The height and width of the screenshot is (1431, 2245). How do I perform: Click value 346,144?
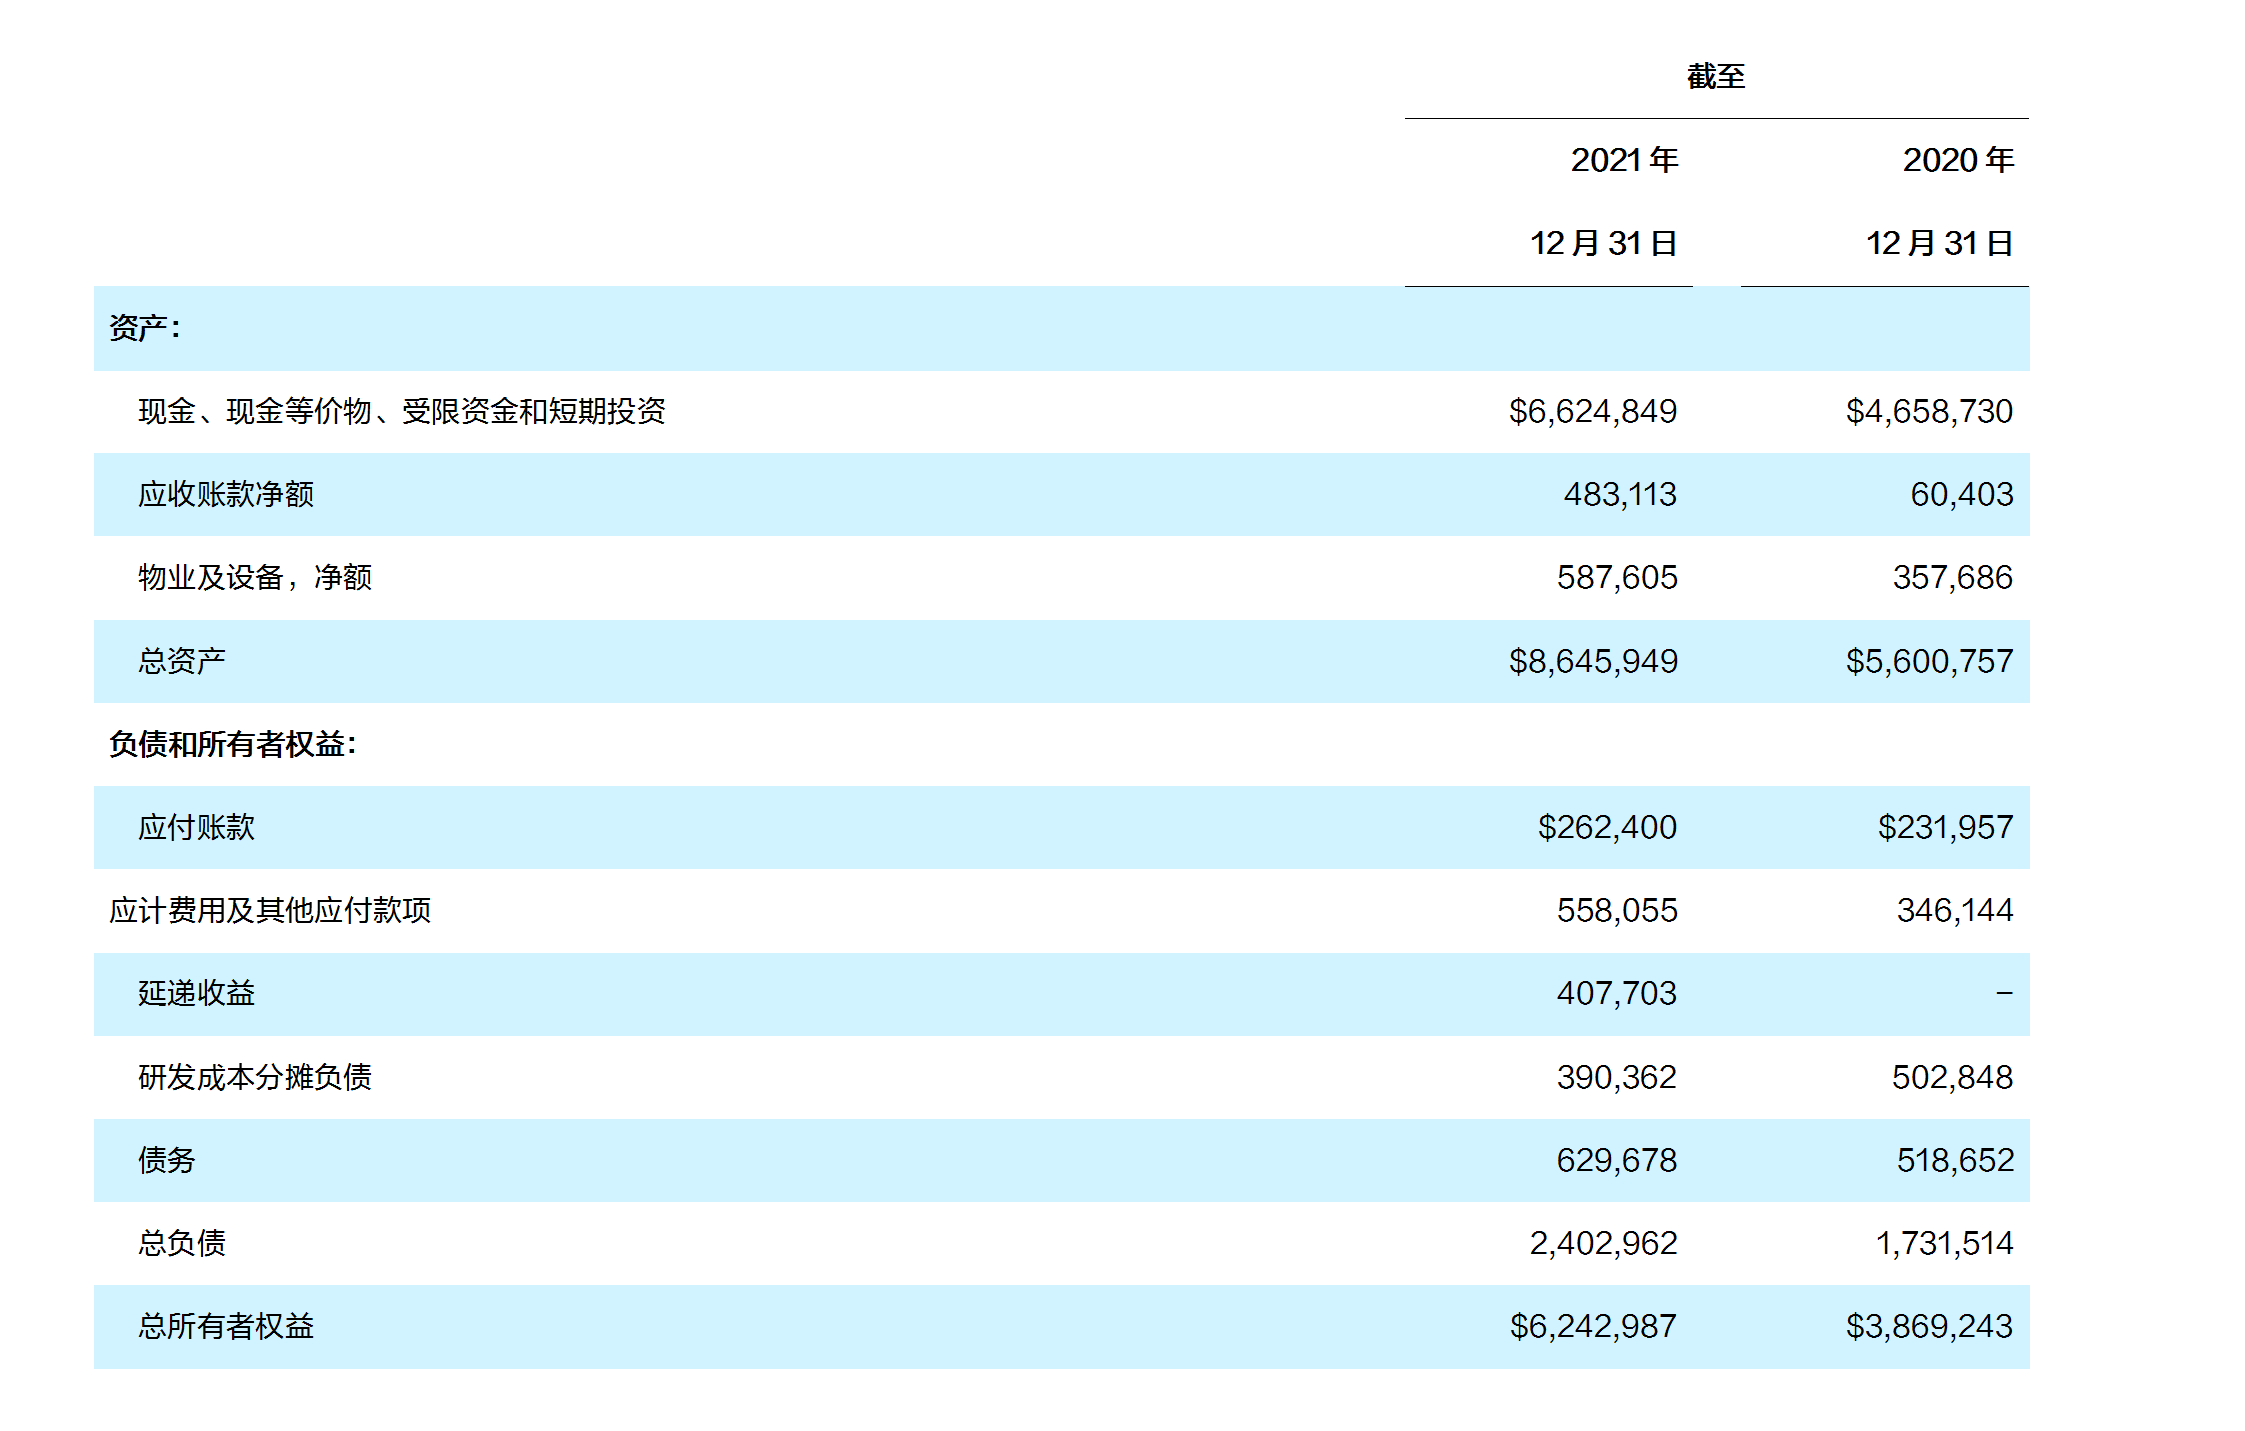click(x=1955, y=910)
